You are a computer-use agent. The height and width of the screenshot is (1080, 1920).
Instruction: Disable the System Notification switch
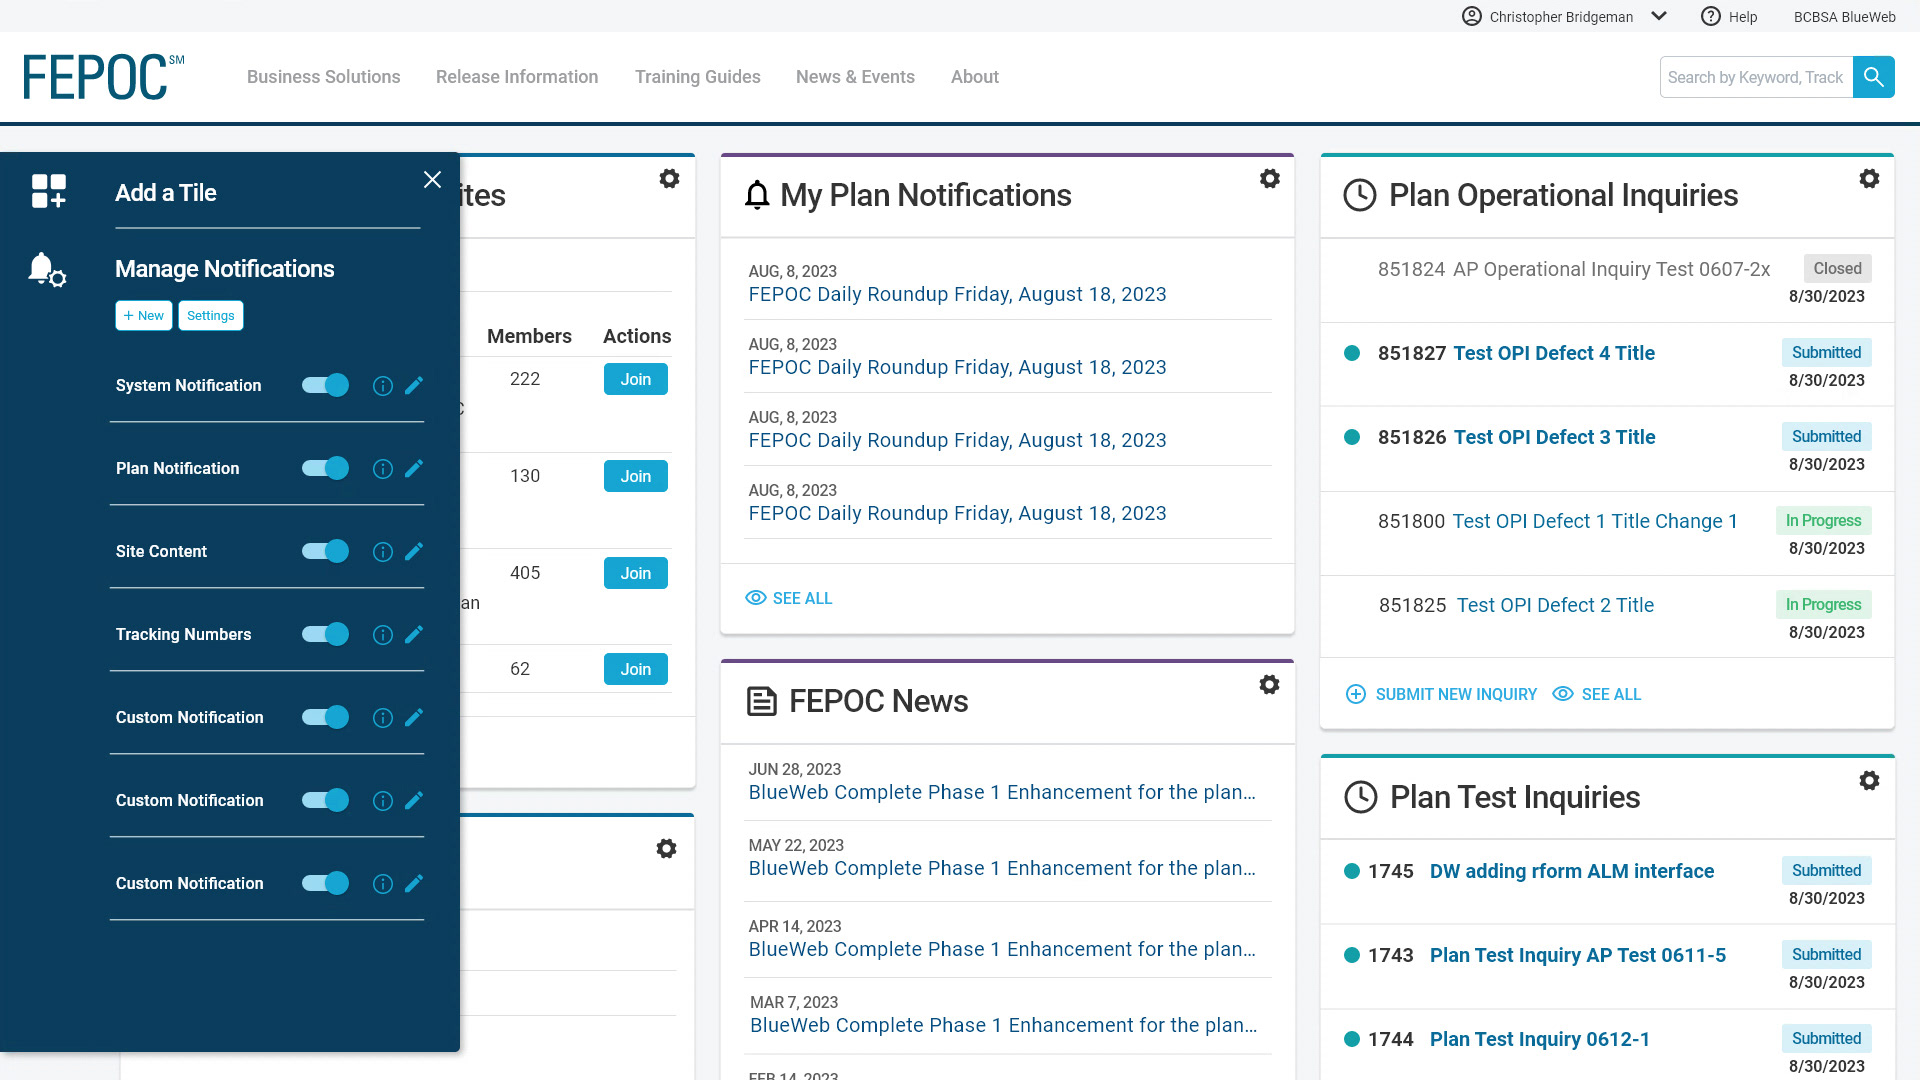point(325,385)
